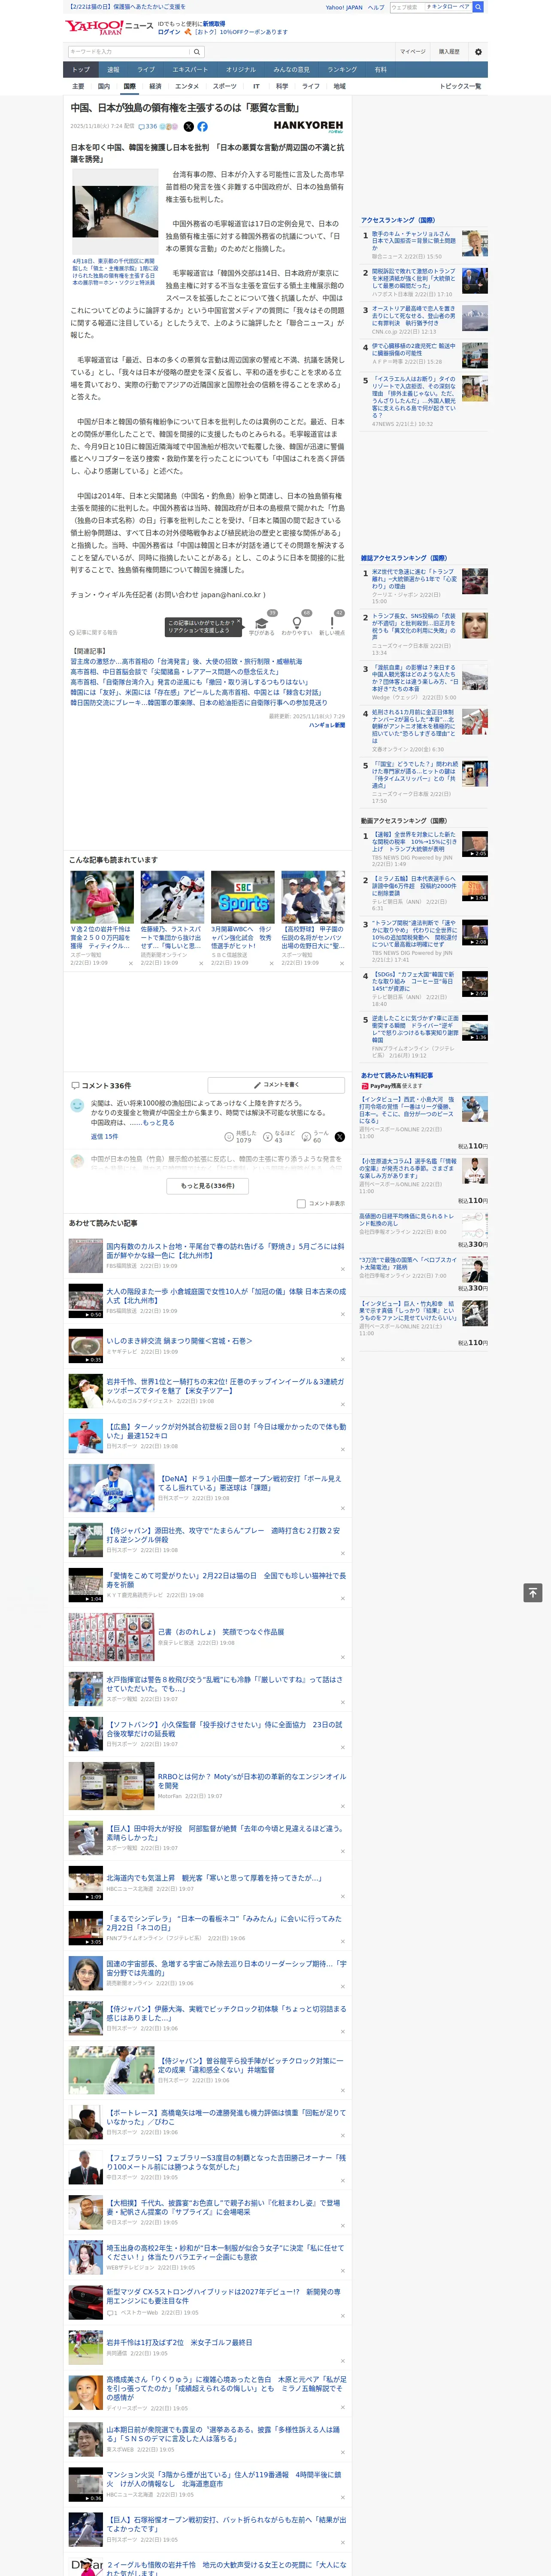The image size is (551, 2576).
Task: Open settings via the gear icon
Action: [x=478, y=51]
